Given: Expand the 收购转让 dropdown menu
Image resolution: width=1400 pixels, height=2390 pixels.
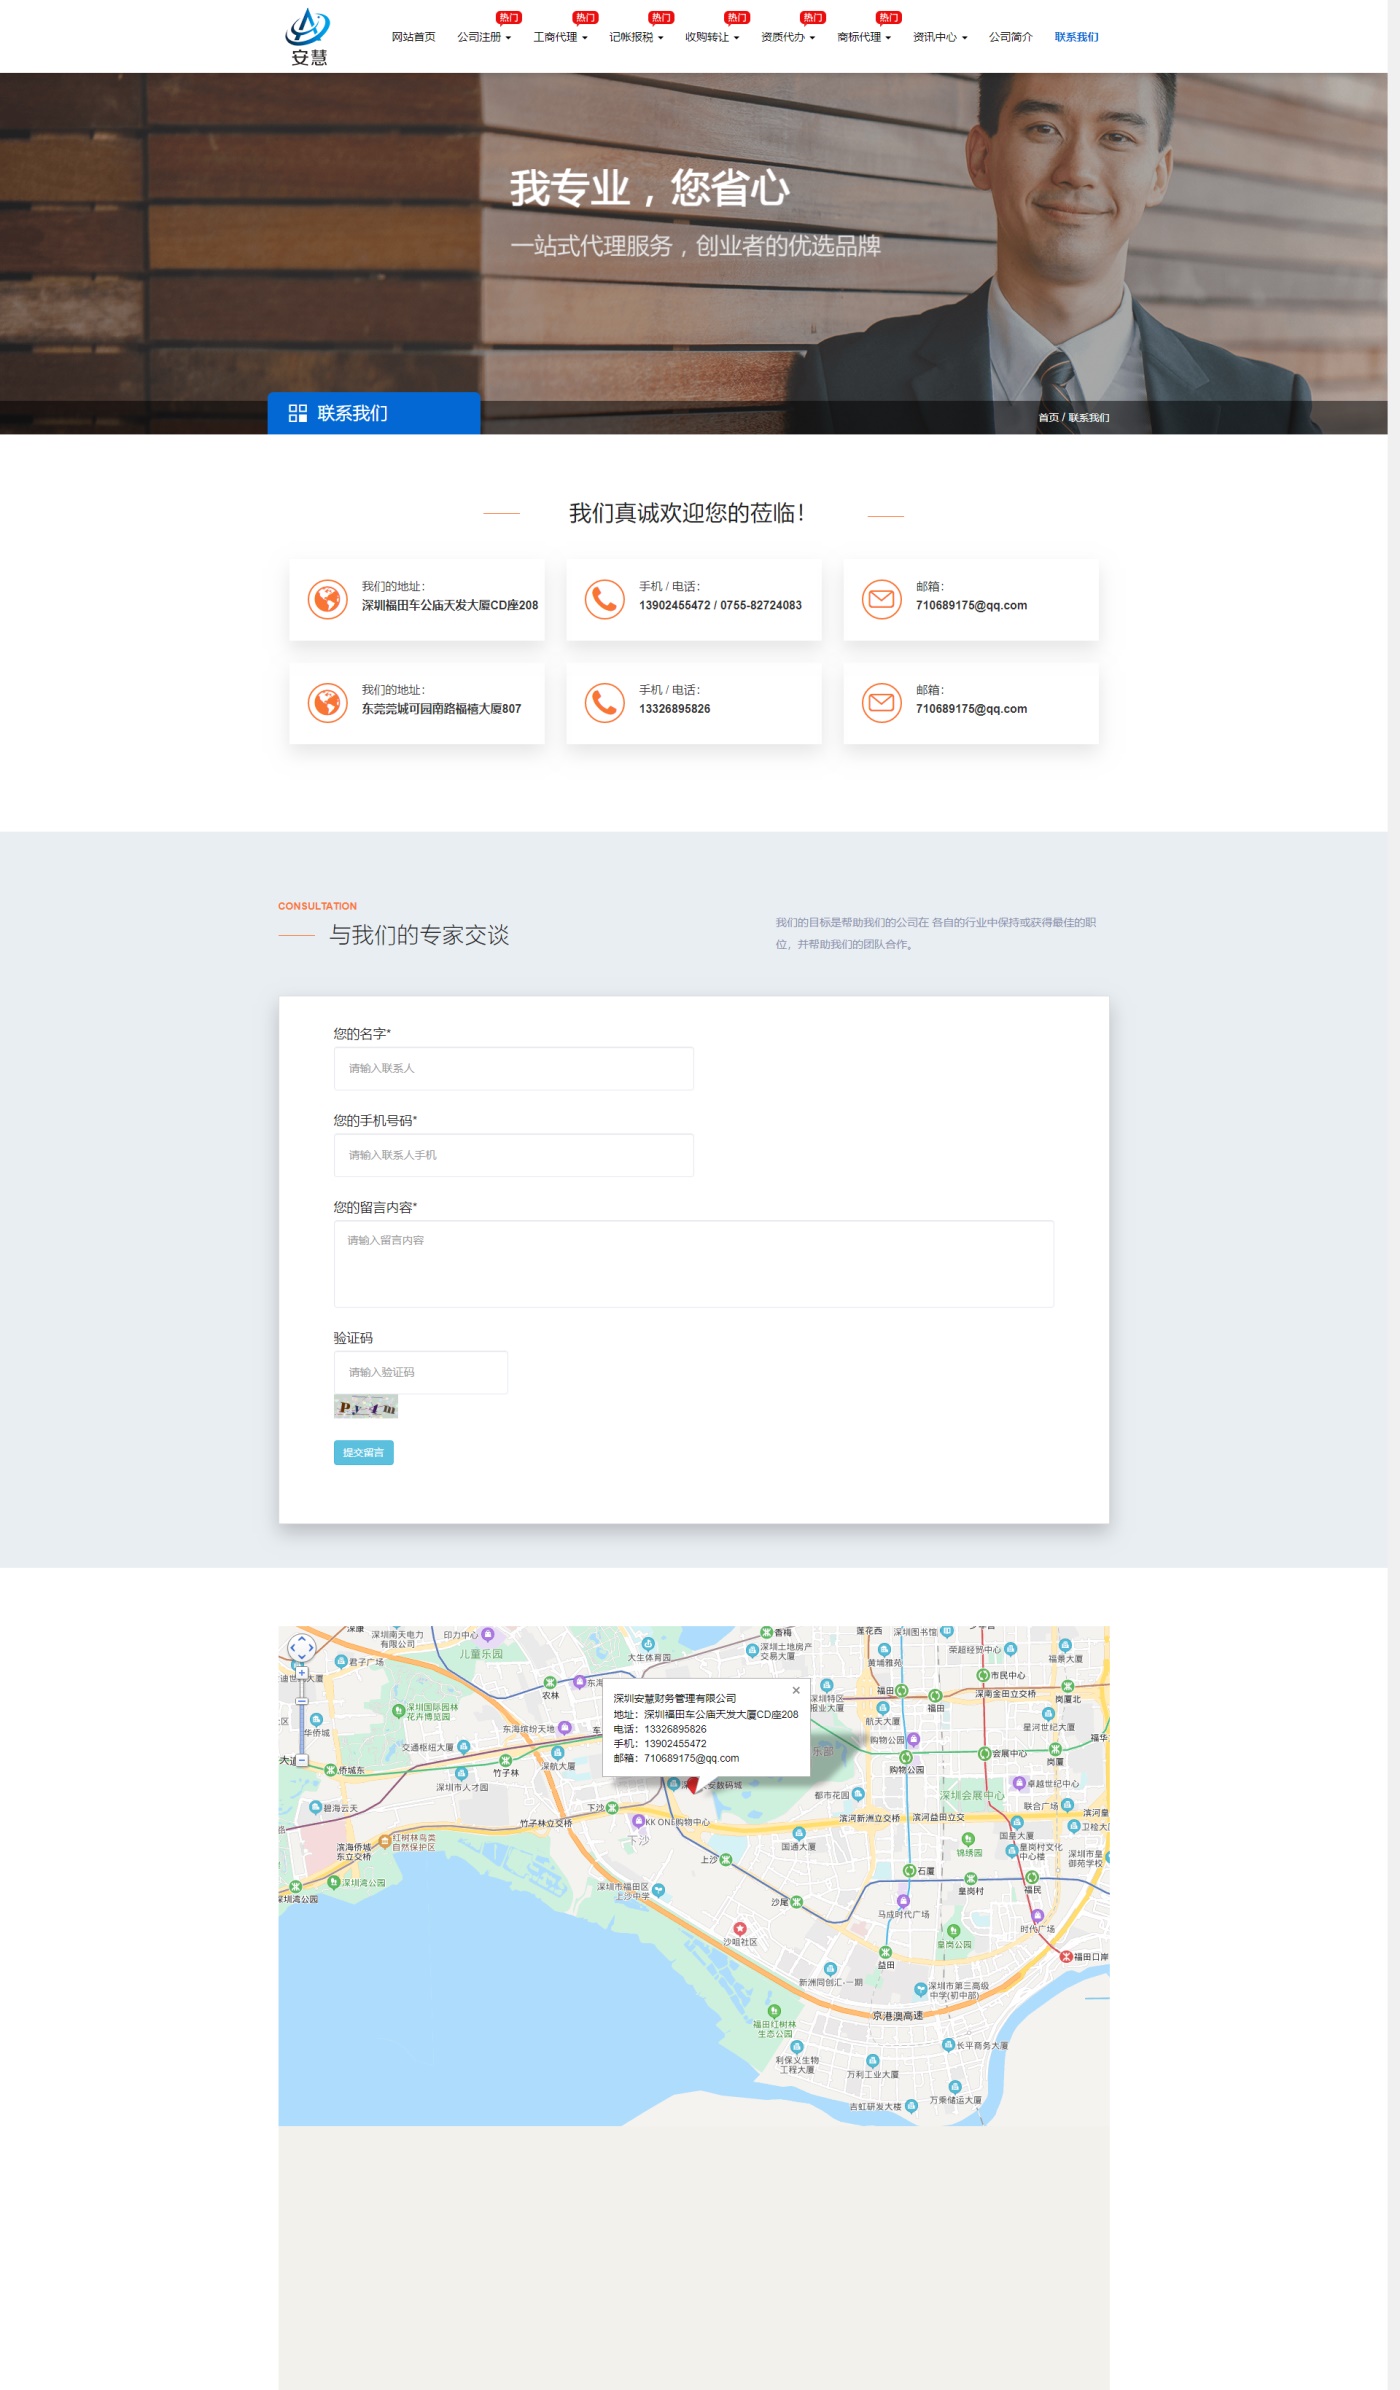Looking at the screenshot, I should tap(712, 37).
